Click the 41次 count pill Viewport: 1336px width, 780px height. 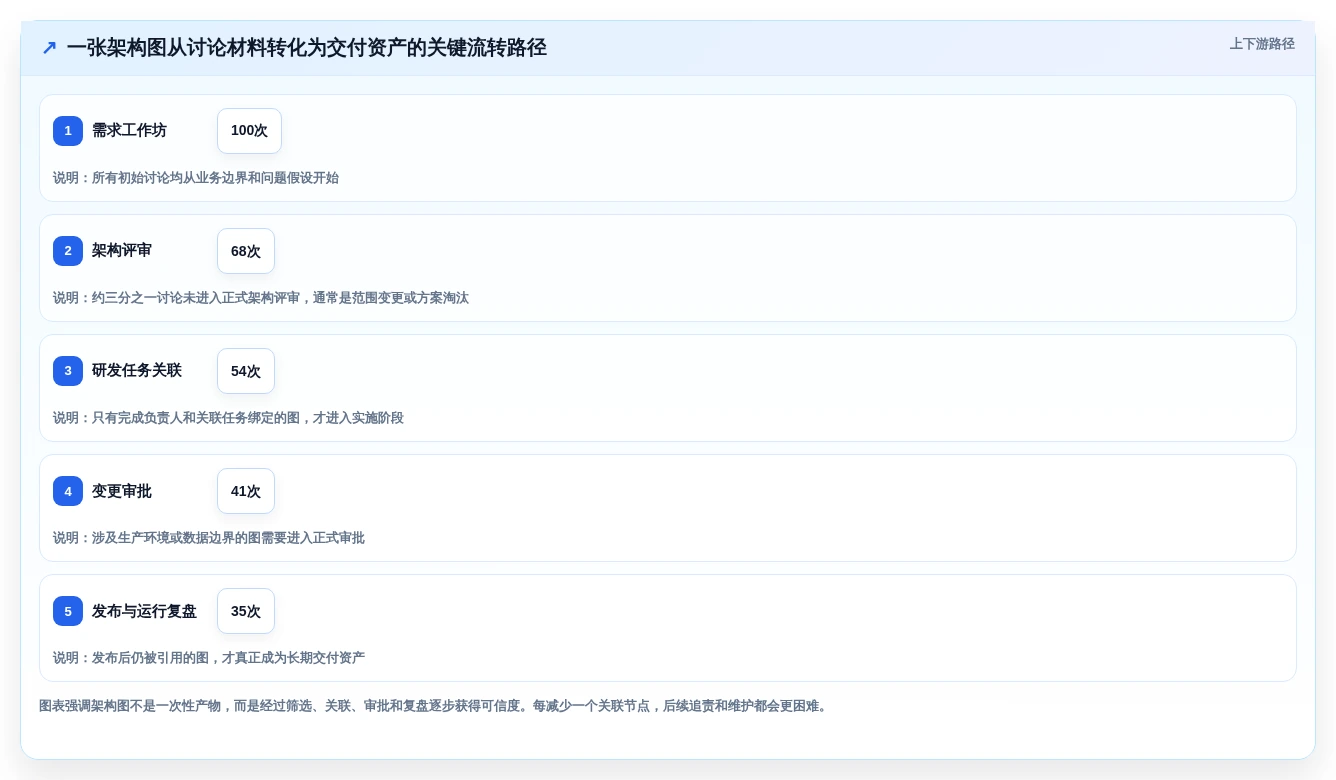(246, 491)
